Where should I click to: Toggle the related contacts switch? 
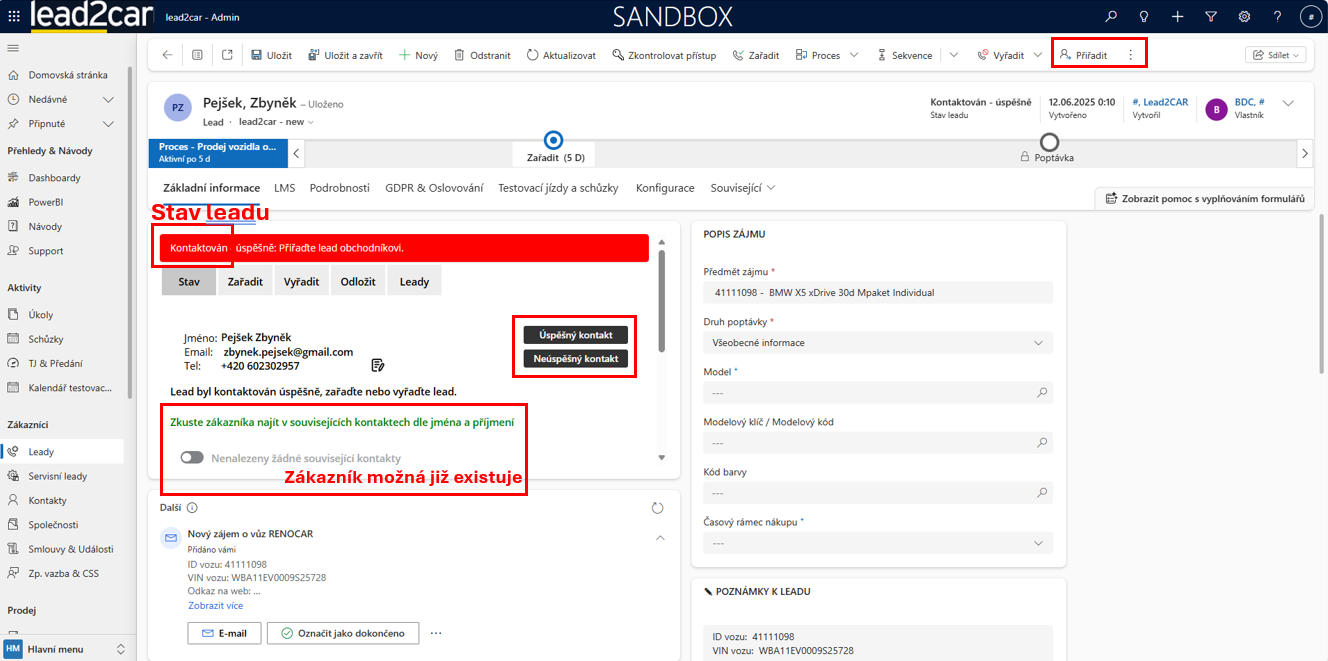tap(191, 458)
